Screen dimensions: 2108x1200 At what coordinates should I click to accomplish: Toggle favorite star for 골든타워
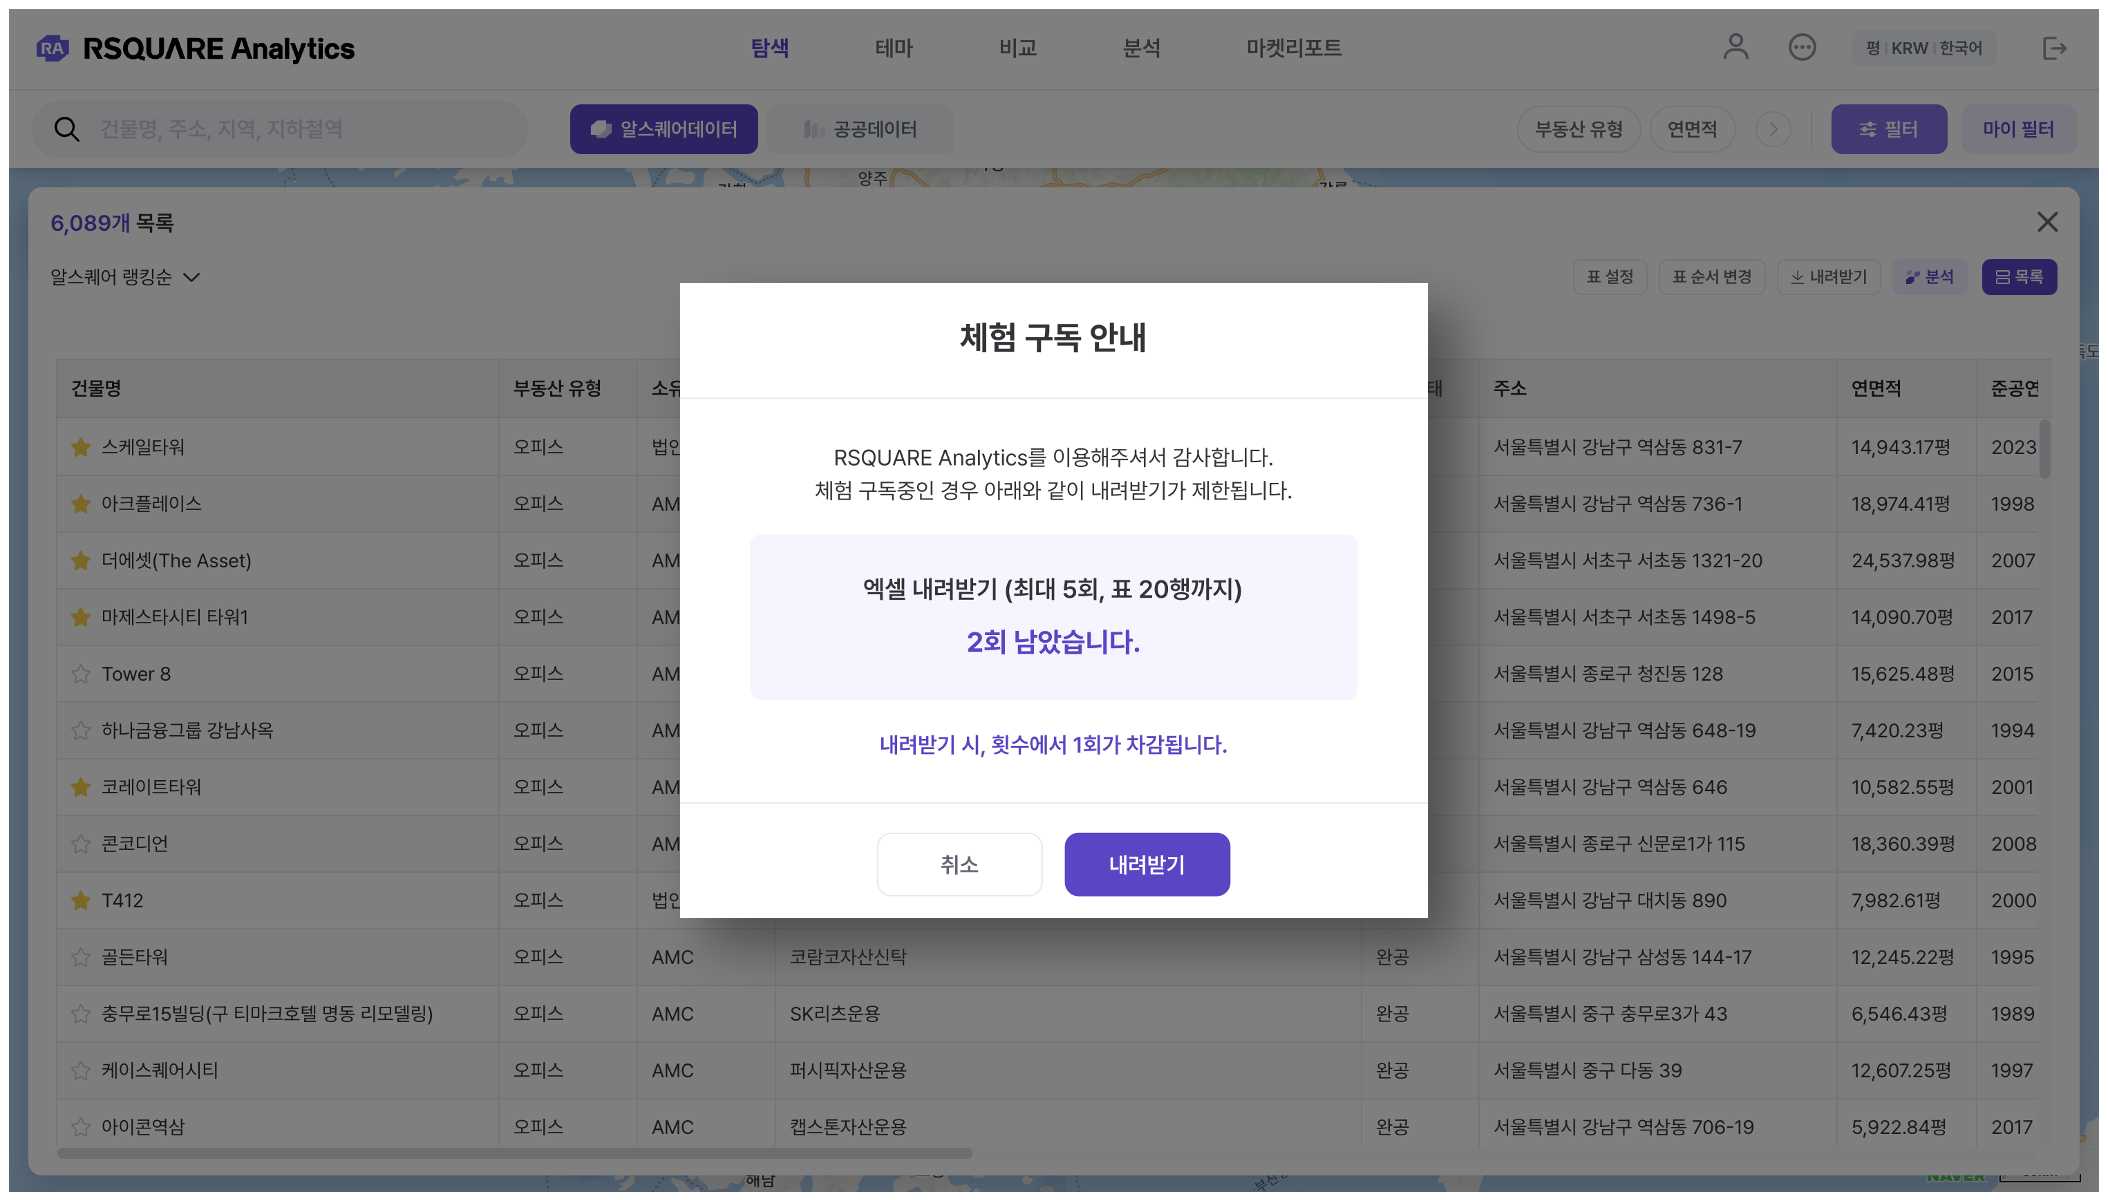(81, 957)
